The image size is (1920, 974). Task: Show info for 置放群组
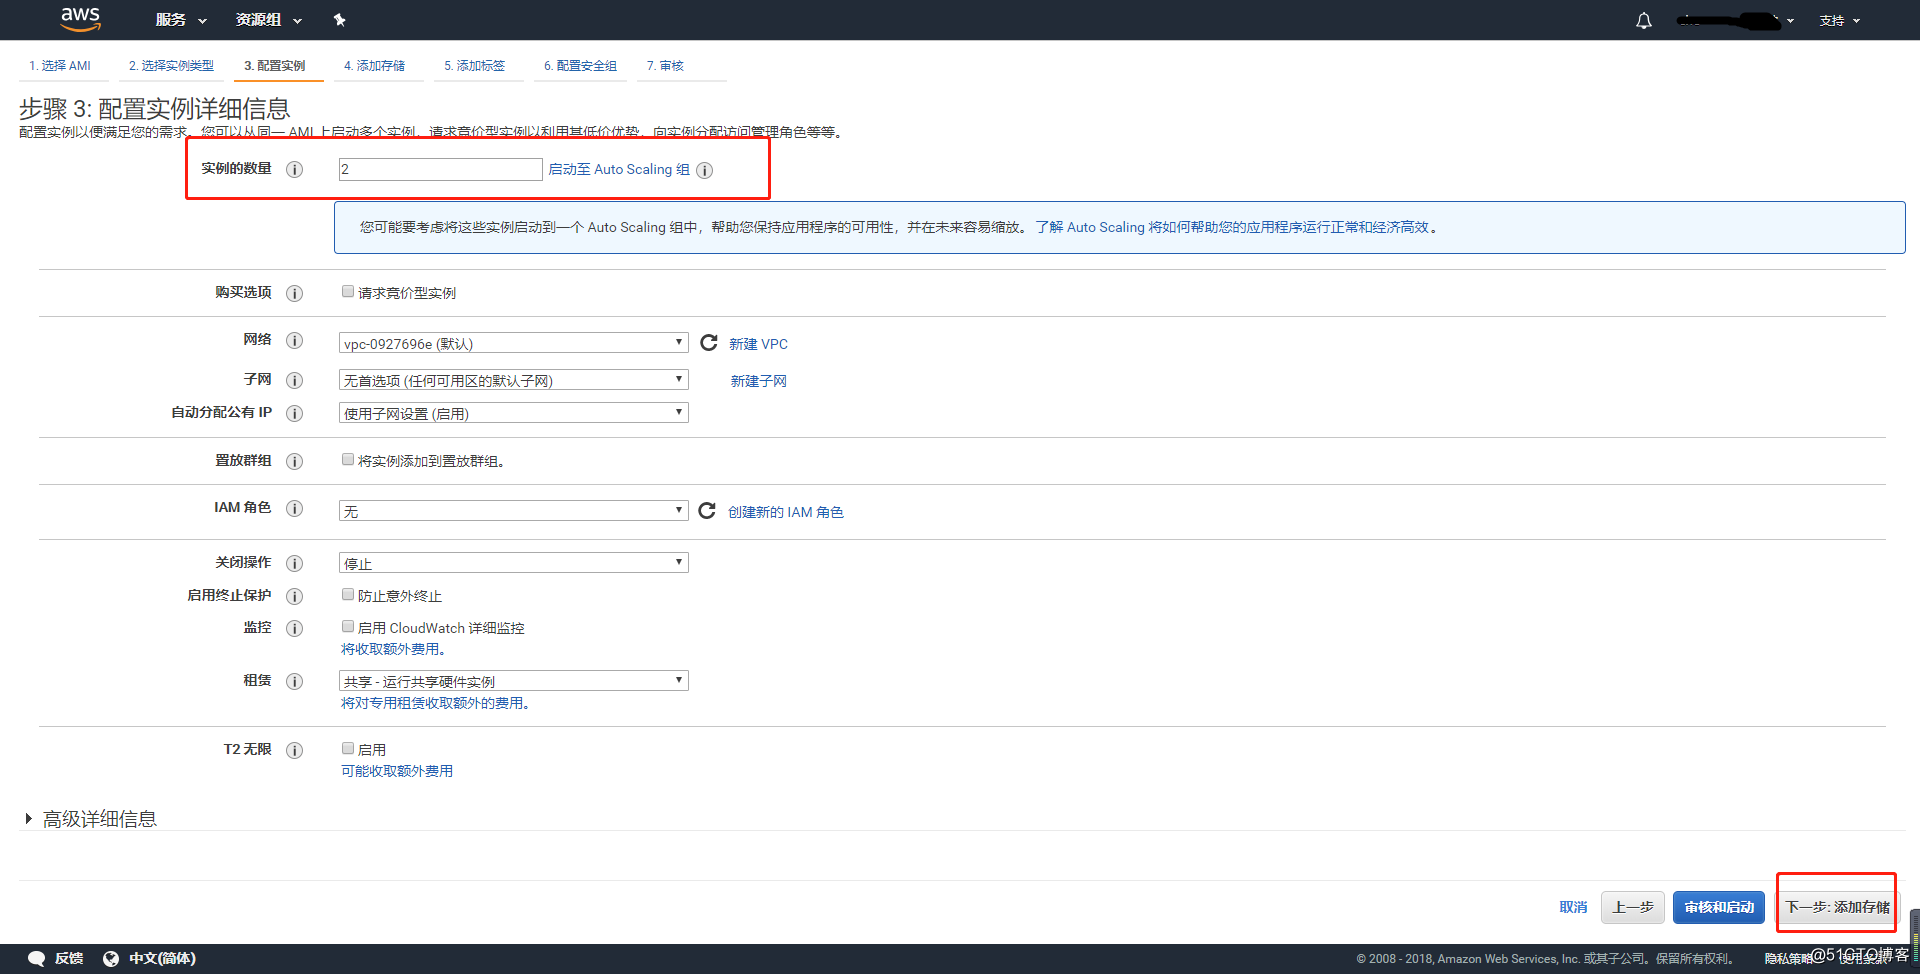tap(295, 461)
